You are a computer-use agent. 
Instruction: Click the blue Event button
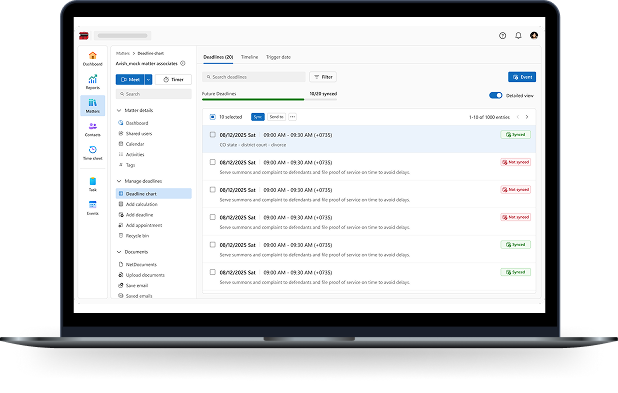point(522,77)
